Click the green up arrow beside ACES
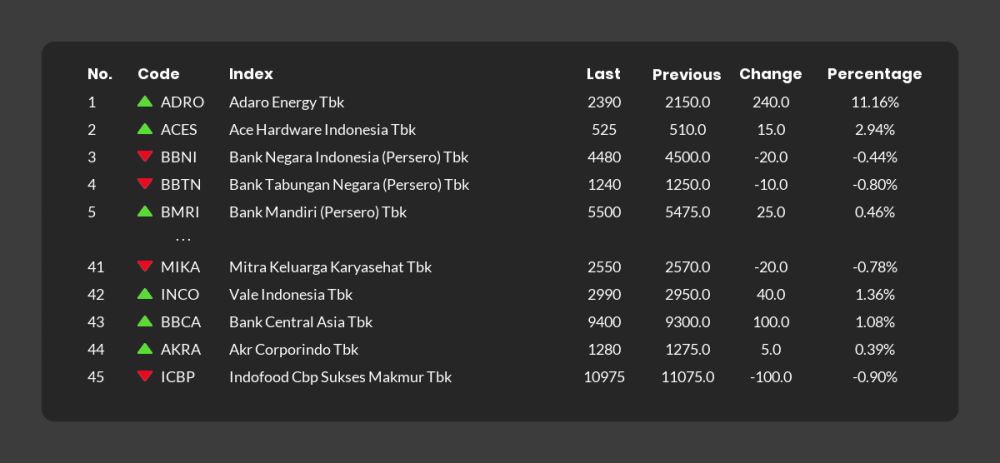The width and height of the screenshot is (1000, 463). coord(145,129)
